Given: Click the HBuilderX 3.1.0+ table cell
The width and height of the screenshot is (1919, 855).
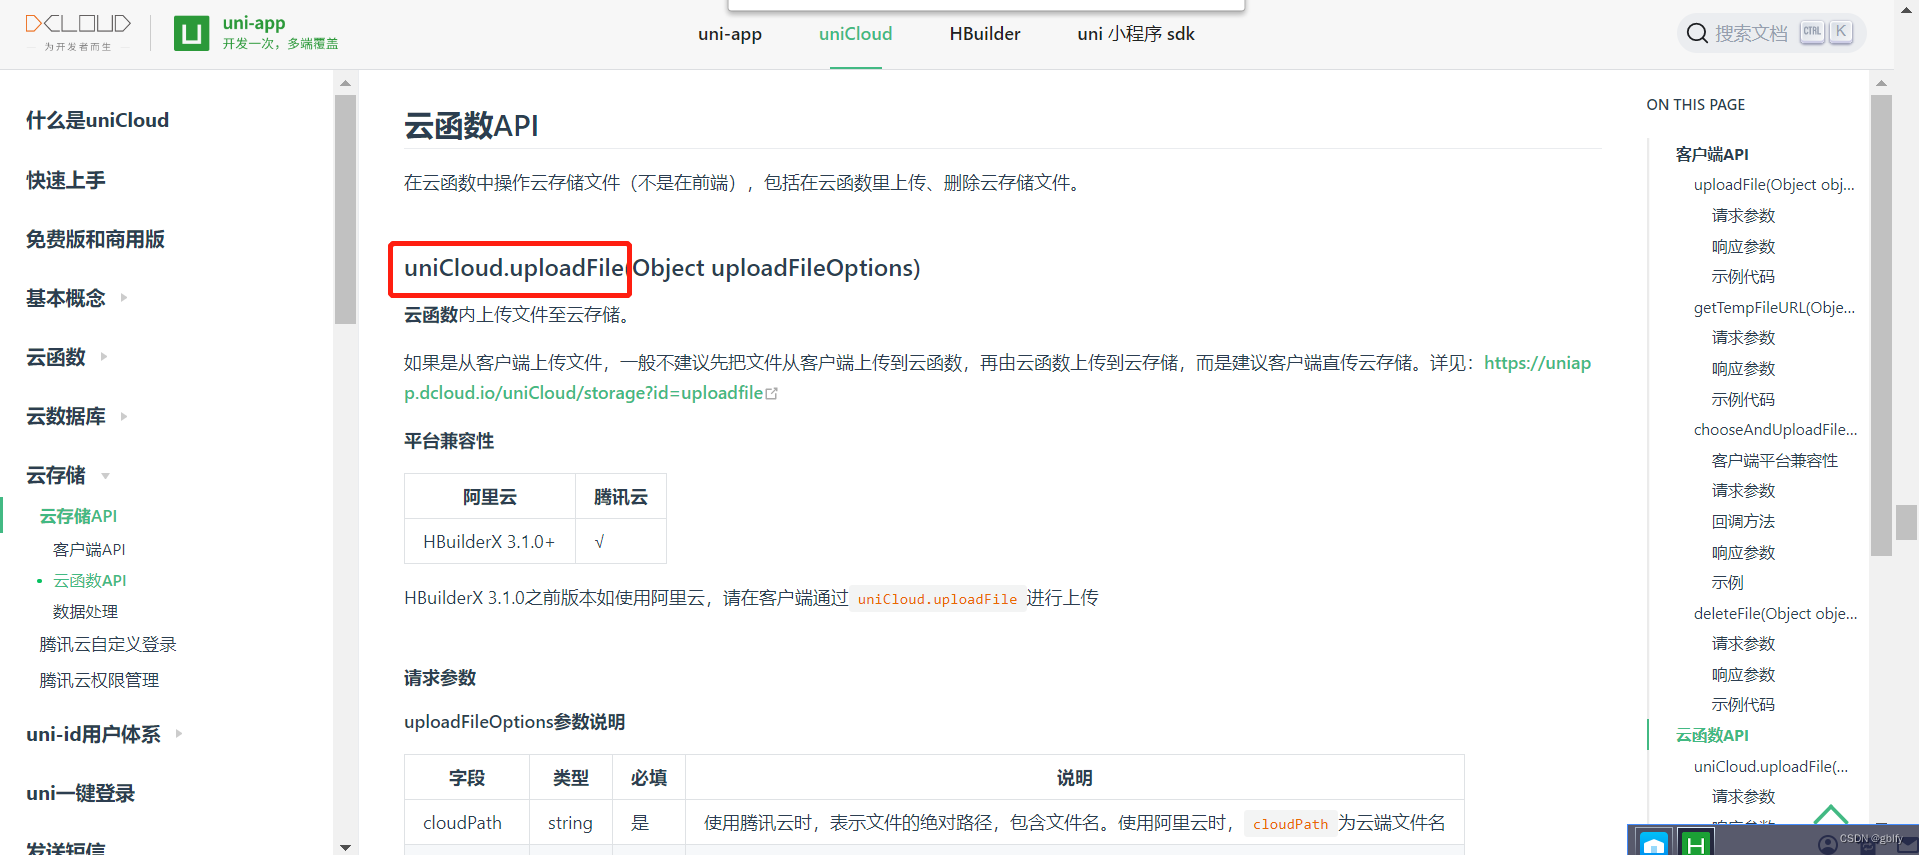Looking at the screenshot, I should (x=489, y=542).
